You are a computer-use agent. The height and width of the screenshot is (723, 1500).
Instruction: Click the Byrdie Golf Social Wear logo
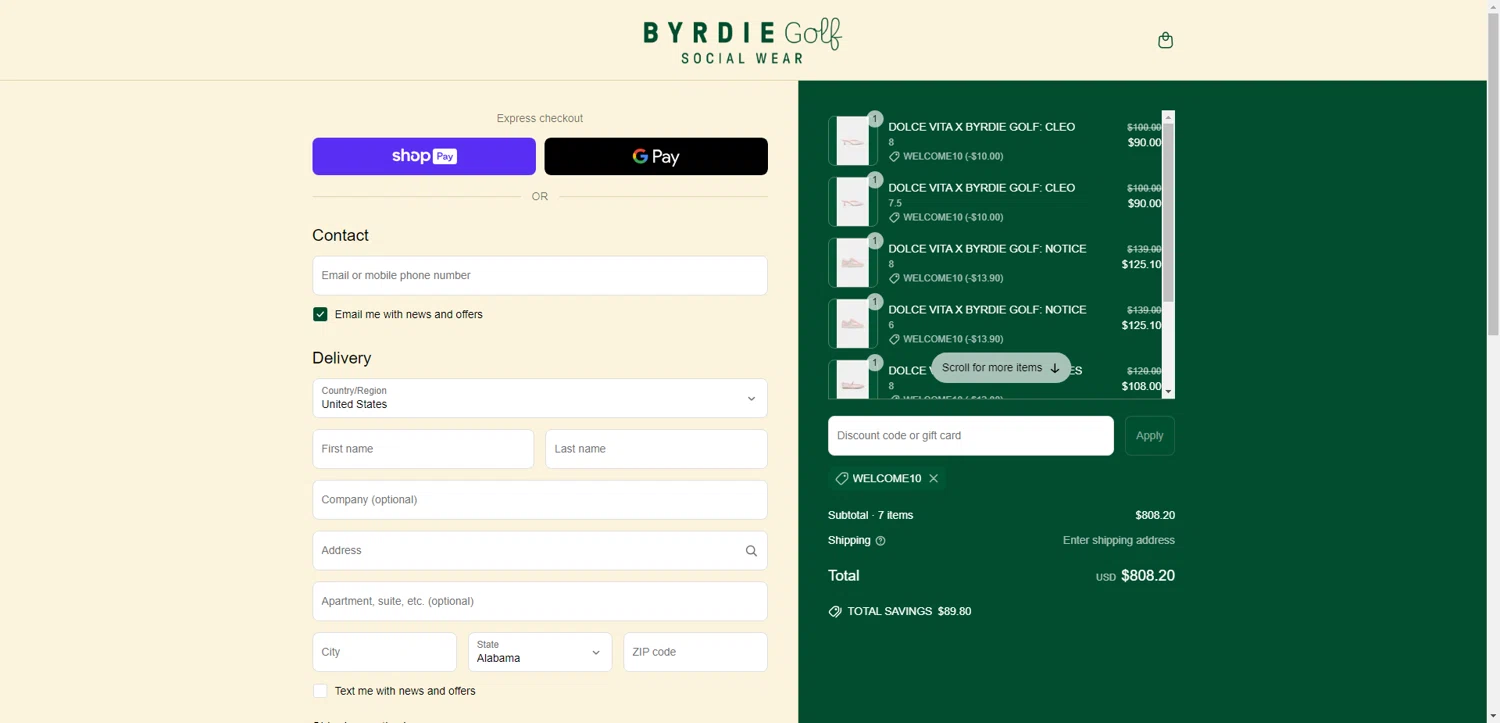[742, 40]
